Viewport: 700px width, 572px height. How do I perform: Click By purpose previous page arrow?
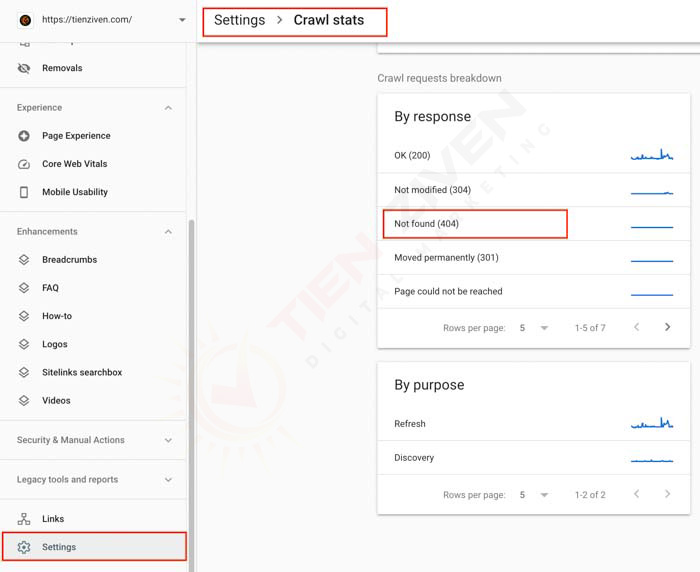pyautogui.click(x=637, y=494)
